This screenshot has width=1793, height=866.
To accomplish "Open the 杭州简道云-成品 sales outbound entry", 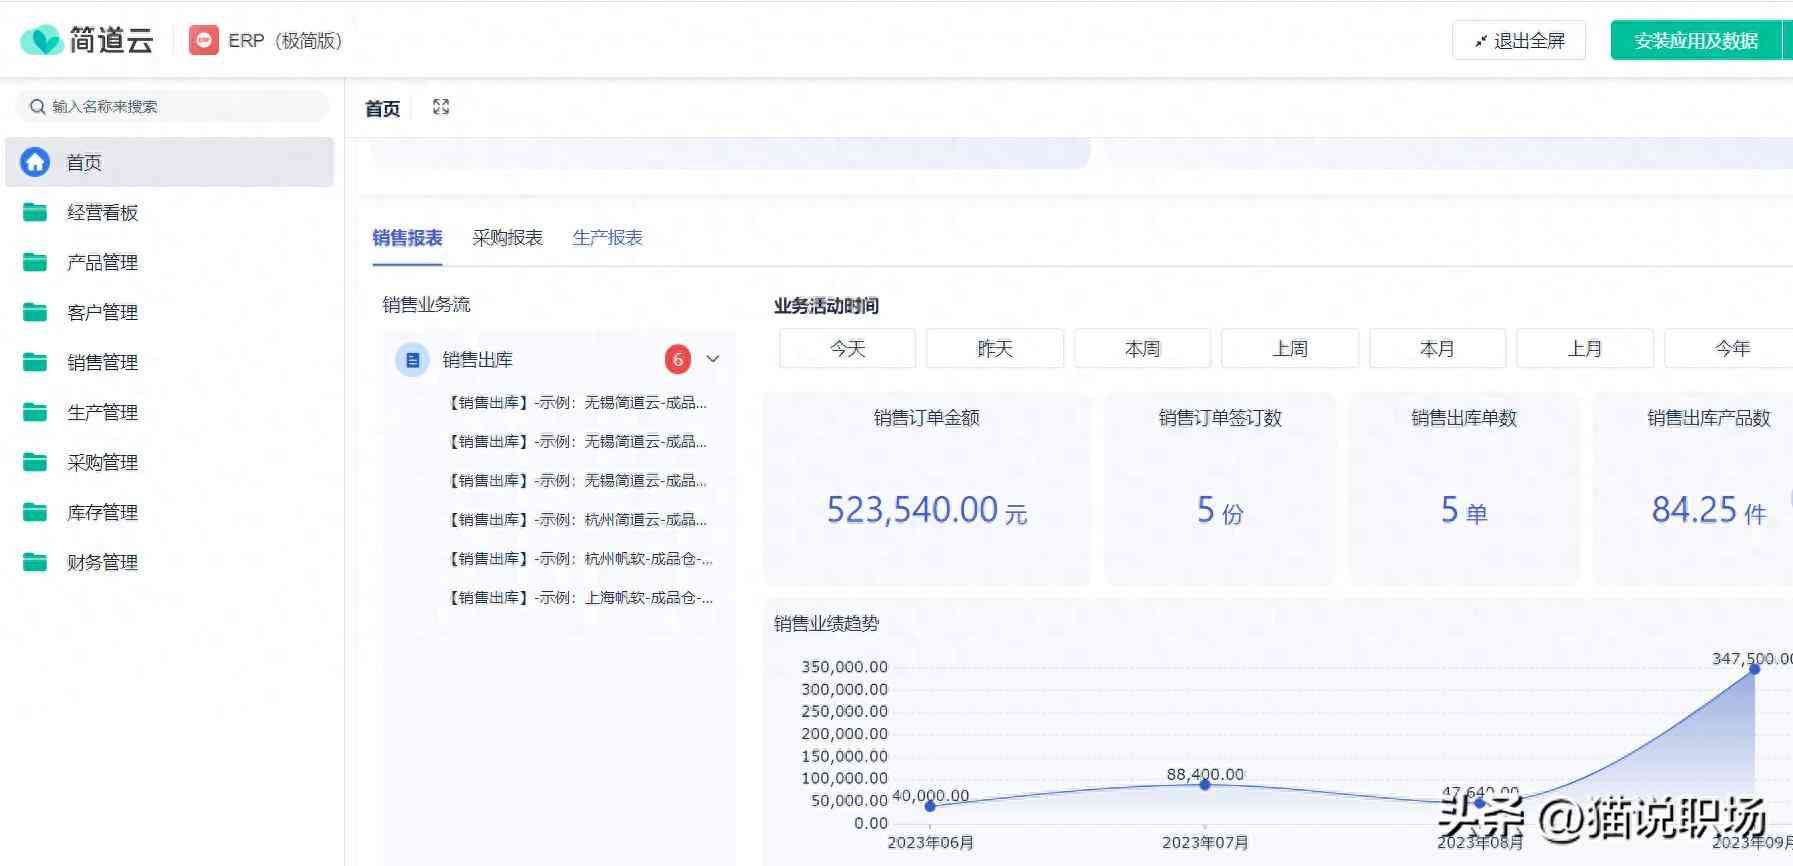I will pyautogui.click(x=578, y=520).
